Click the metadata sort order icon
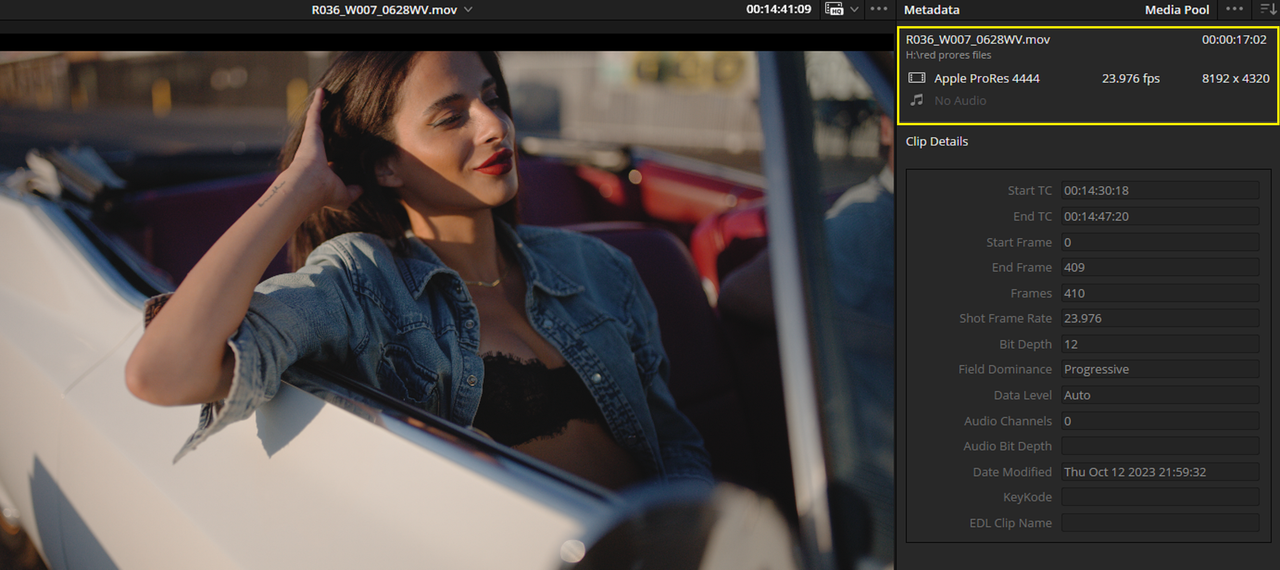The width and height of the screenshot is (1280, 570). pos(1266,9)
